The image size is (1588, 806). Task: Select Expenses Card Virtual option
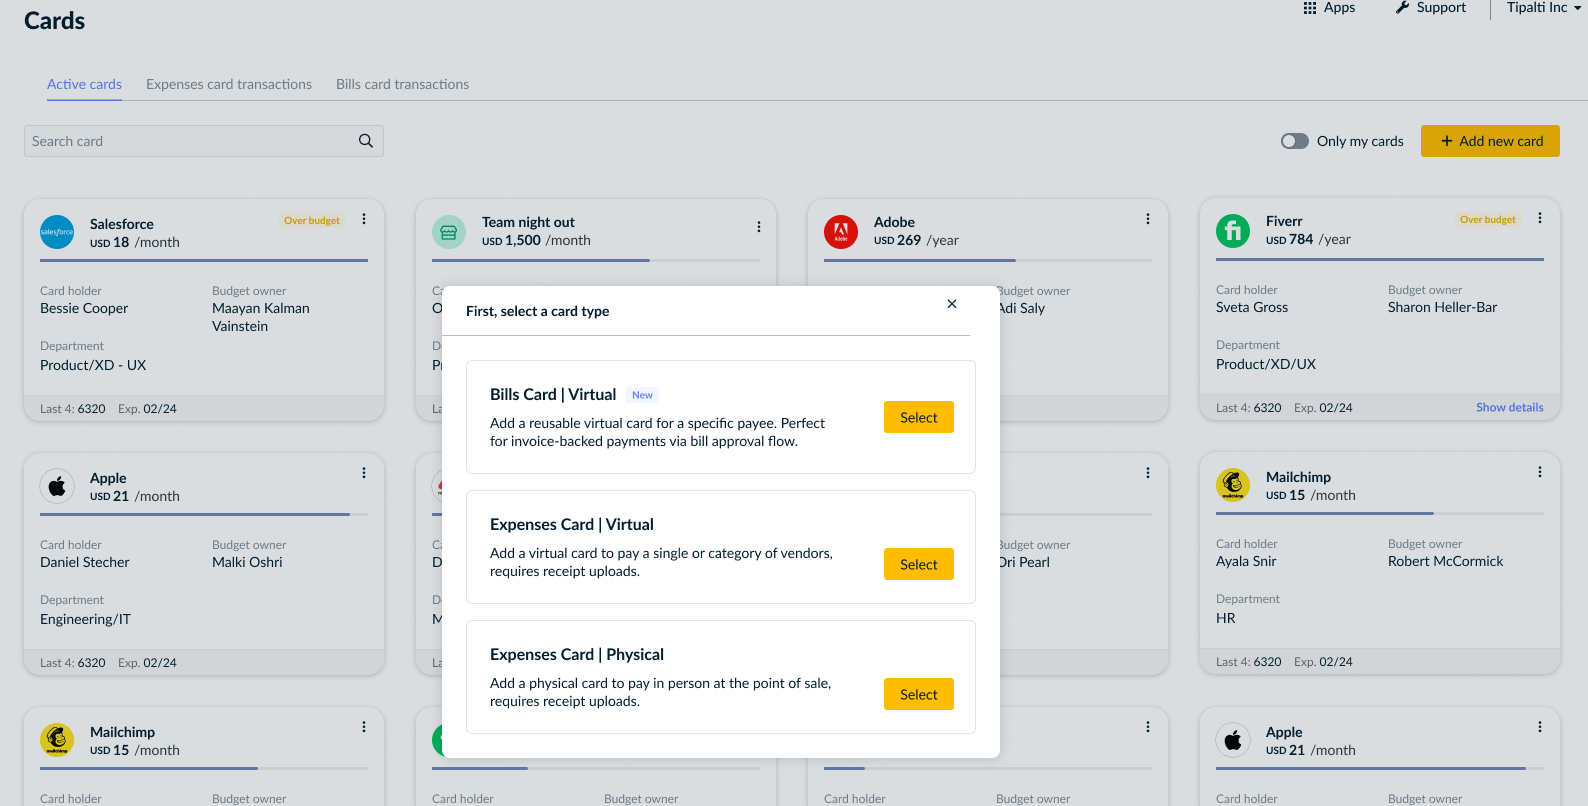pos(919,564)
